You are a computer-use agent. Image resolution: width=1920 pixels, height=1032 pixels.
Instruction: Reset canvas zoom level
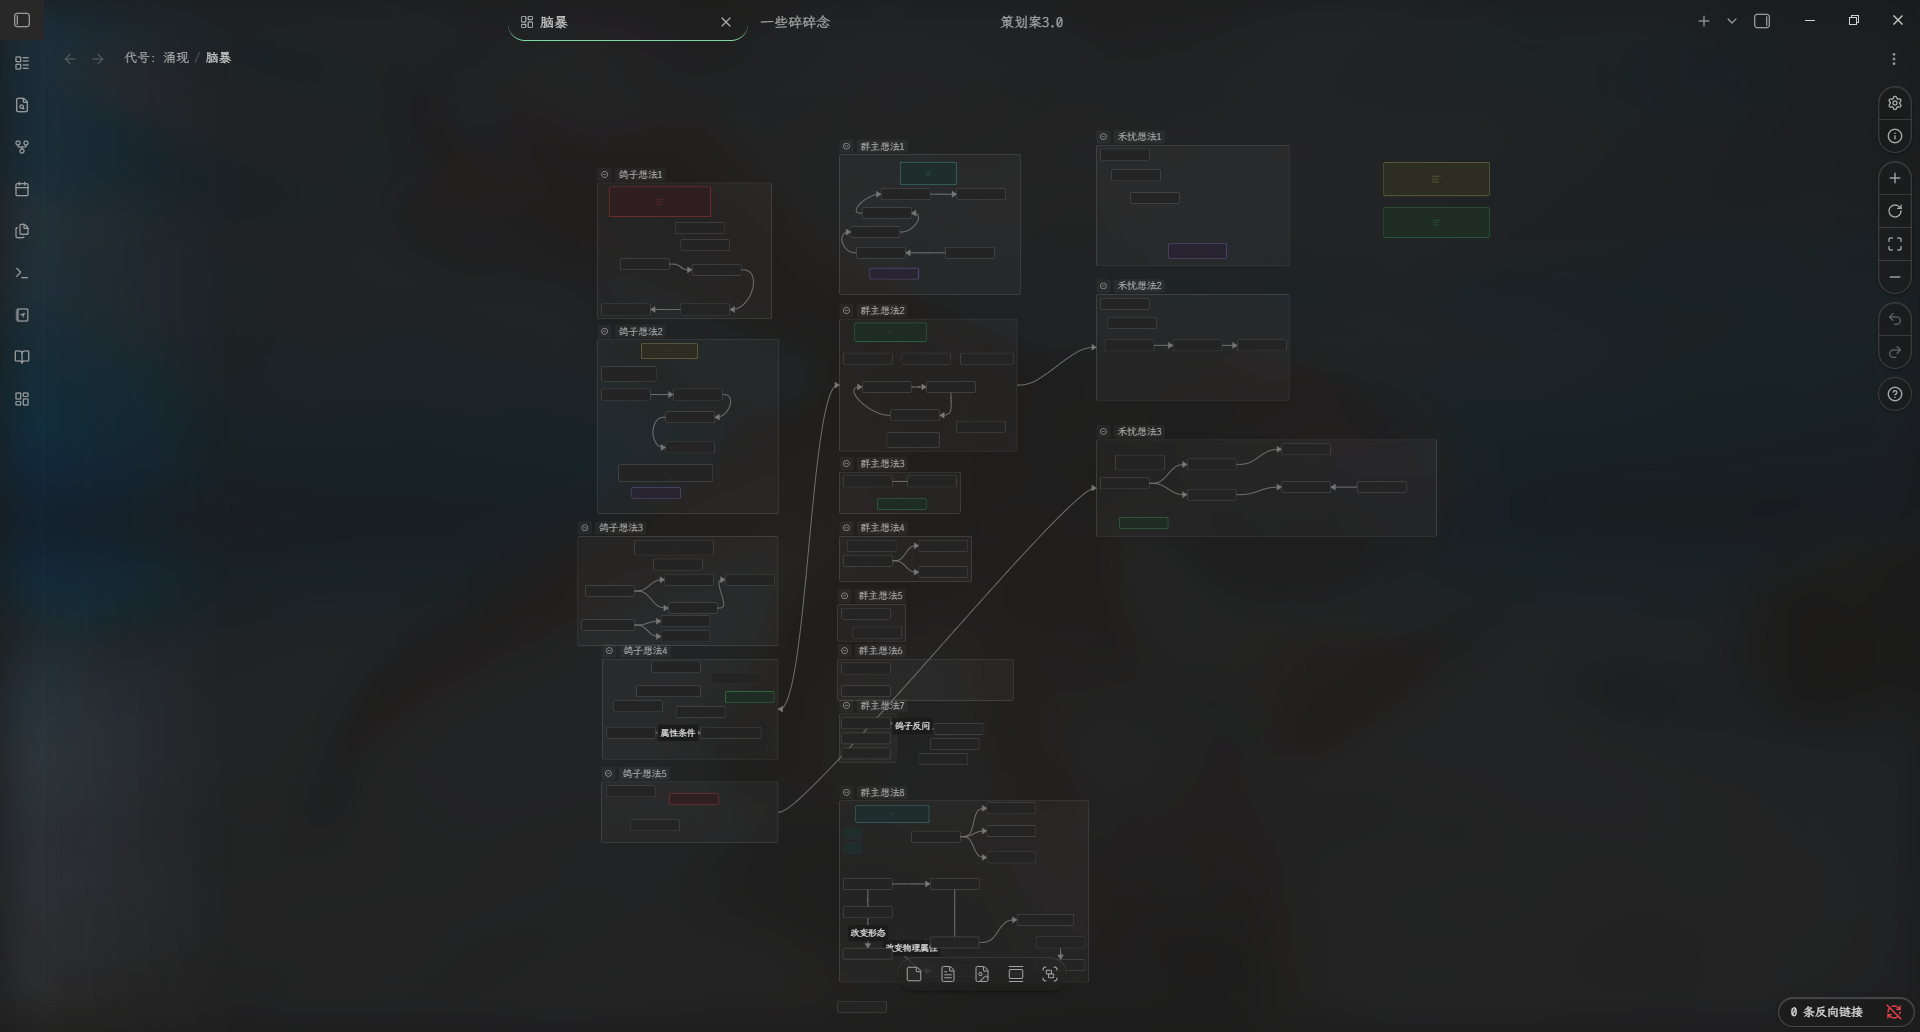[x=1894, y=211]
